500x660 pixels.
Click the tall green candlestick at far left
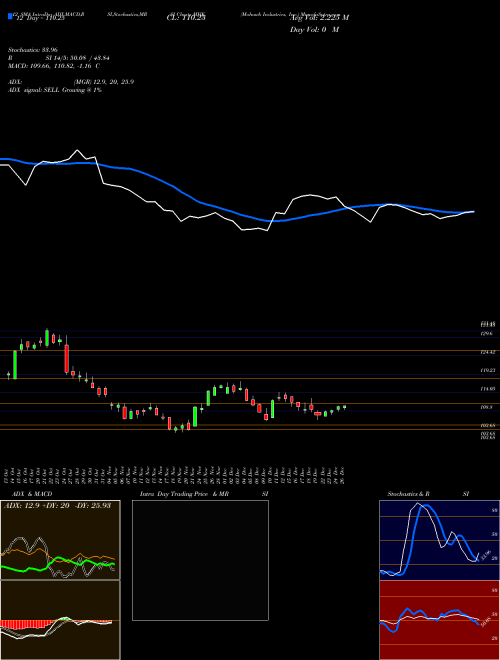[15, 365]
